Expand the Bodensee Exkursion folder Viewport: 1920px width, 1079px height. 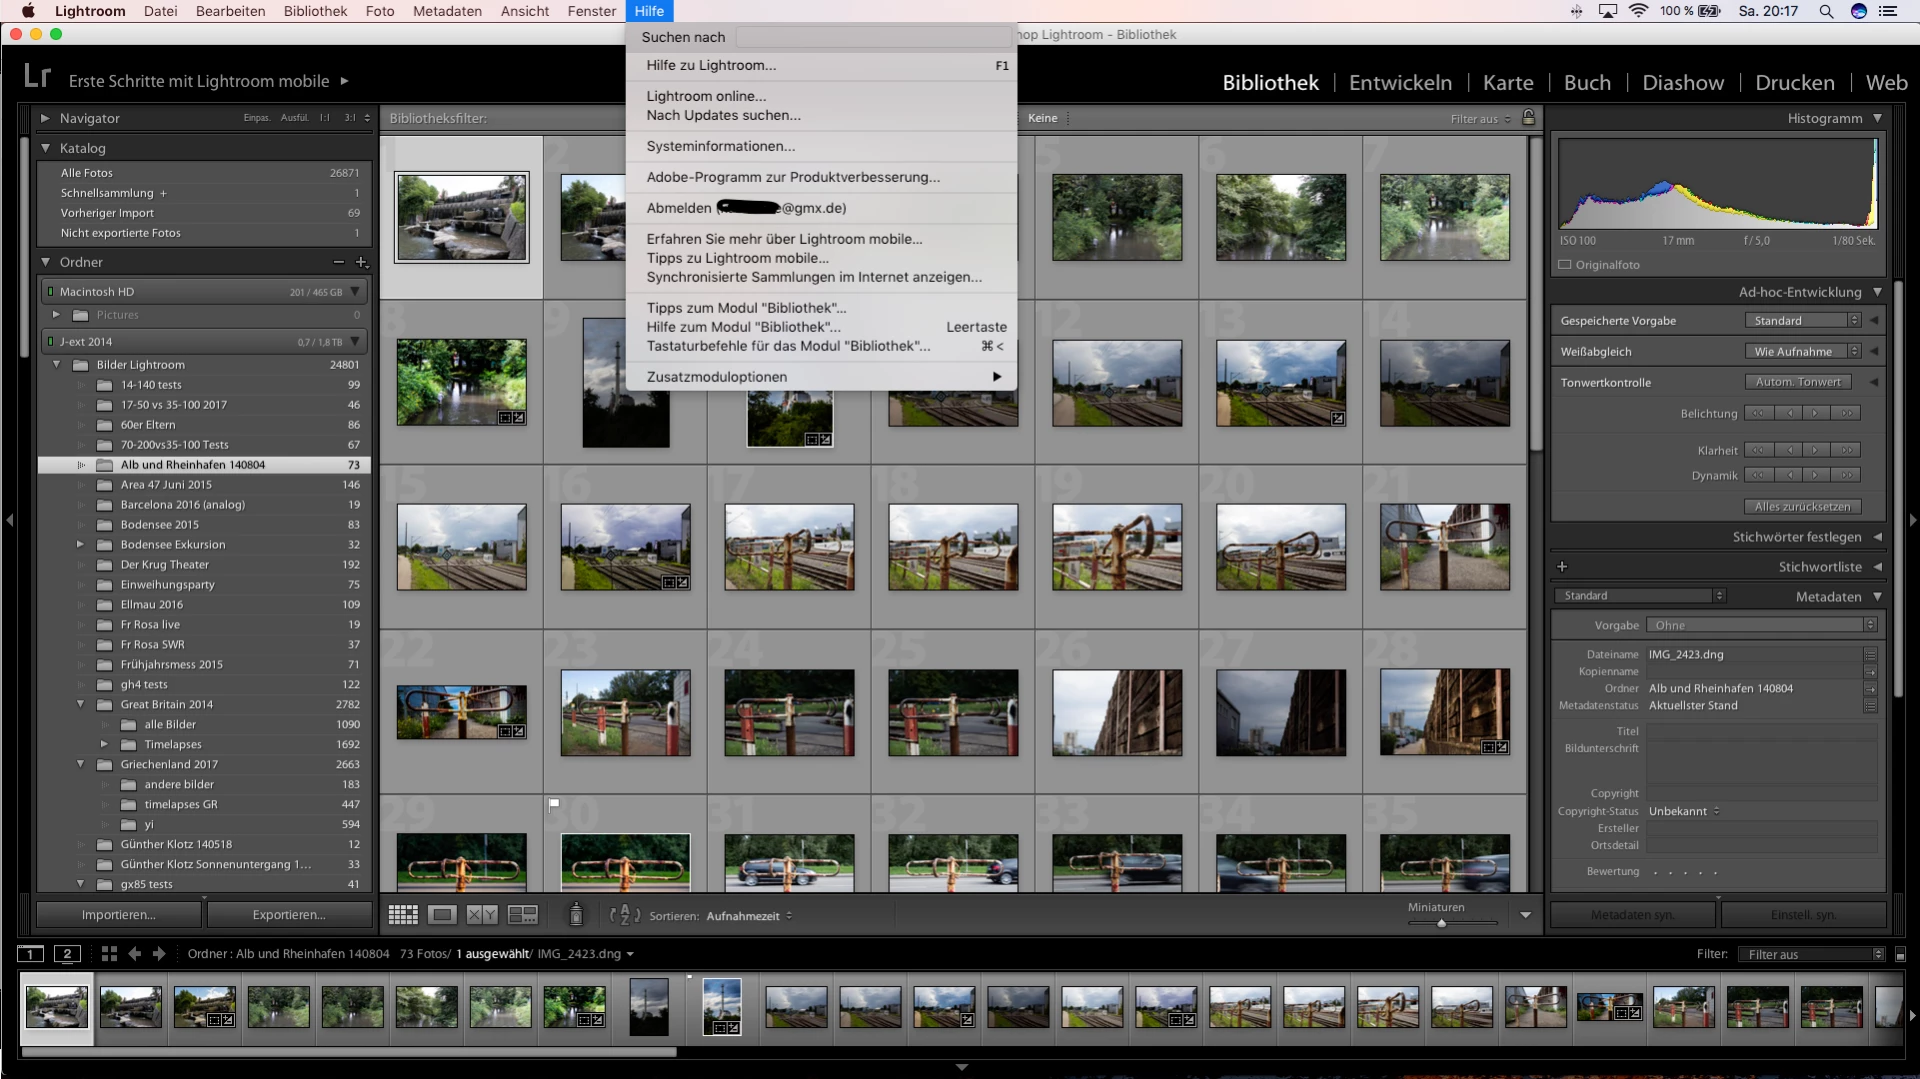[81, 544]
